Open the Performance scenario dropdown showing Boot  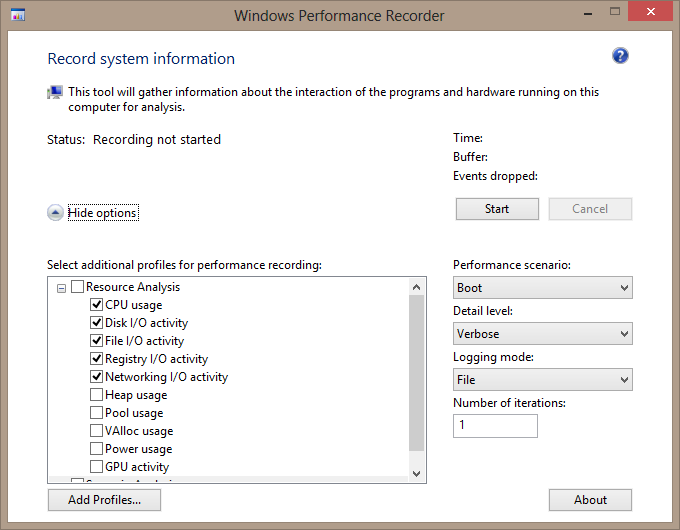click(x=543, y=288)
